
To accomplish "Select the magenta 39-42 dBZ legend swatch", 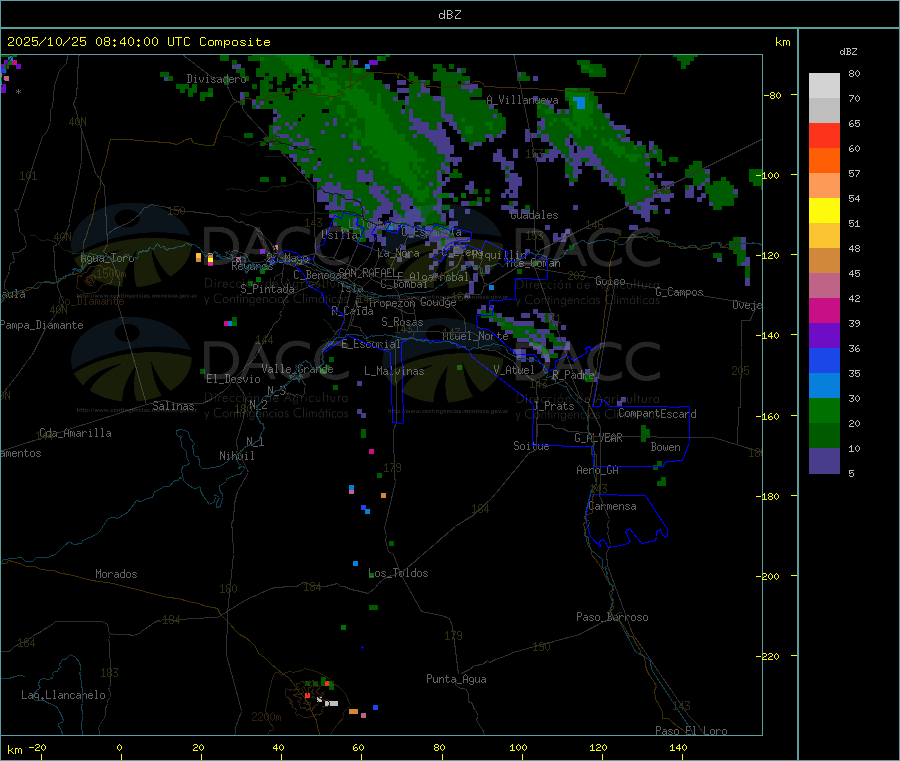I will point(824,310).
